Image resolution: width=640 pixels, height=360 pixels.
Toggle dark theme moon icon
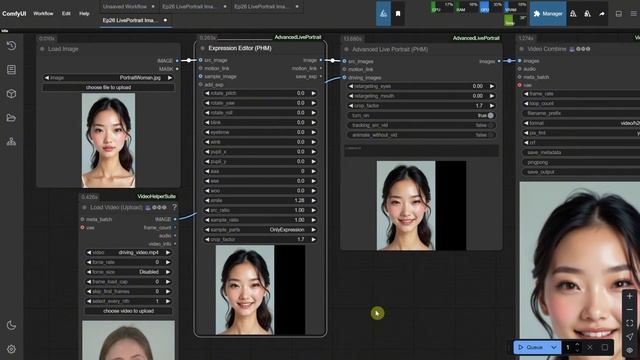click(x=11, y=325)
